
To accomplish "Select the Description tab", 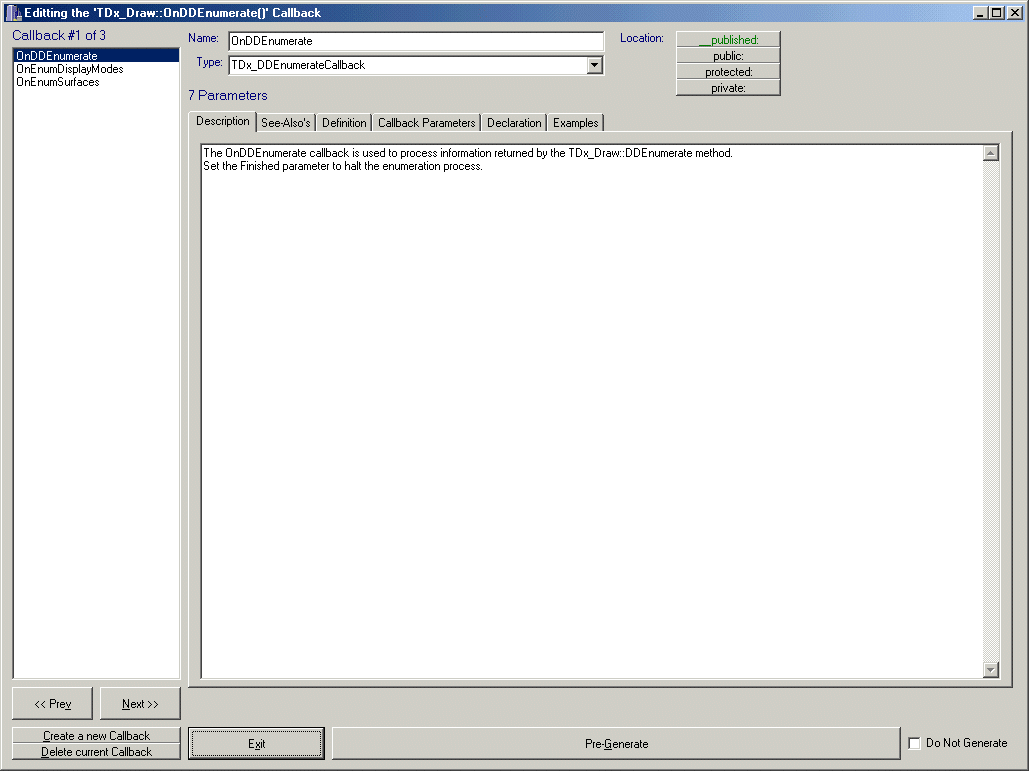I will pos(223,122).
